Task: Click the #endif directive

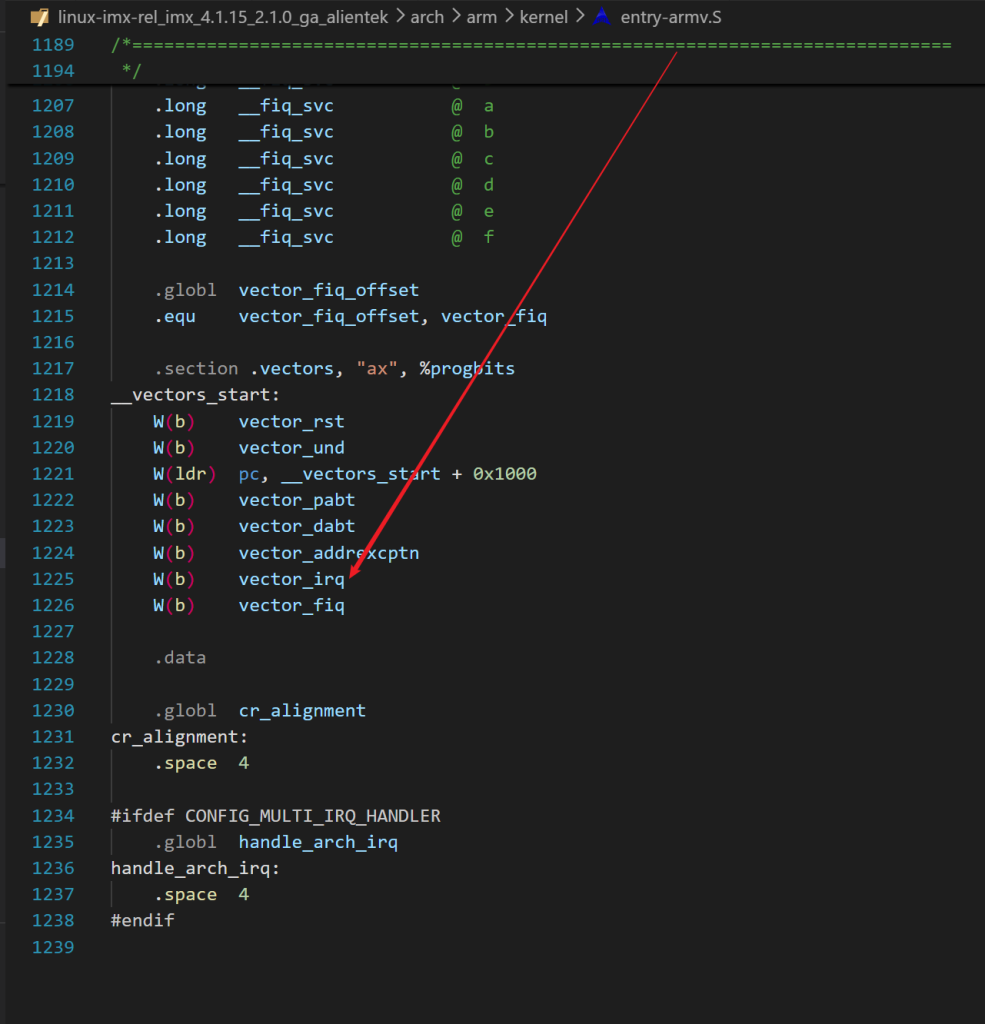Action: coord(142,921)
